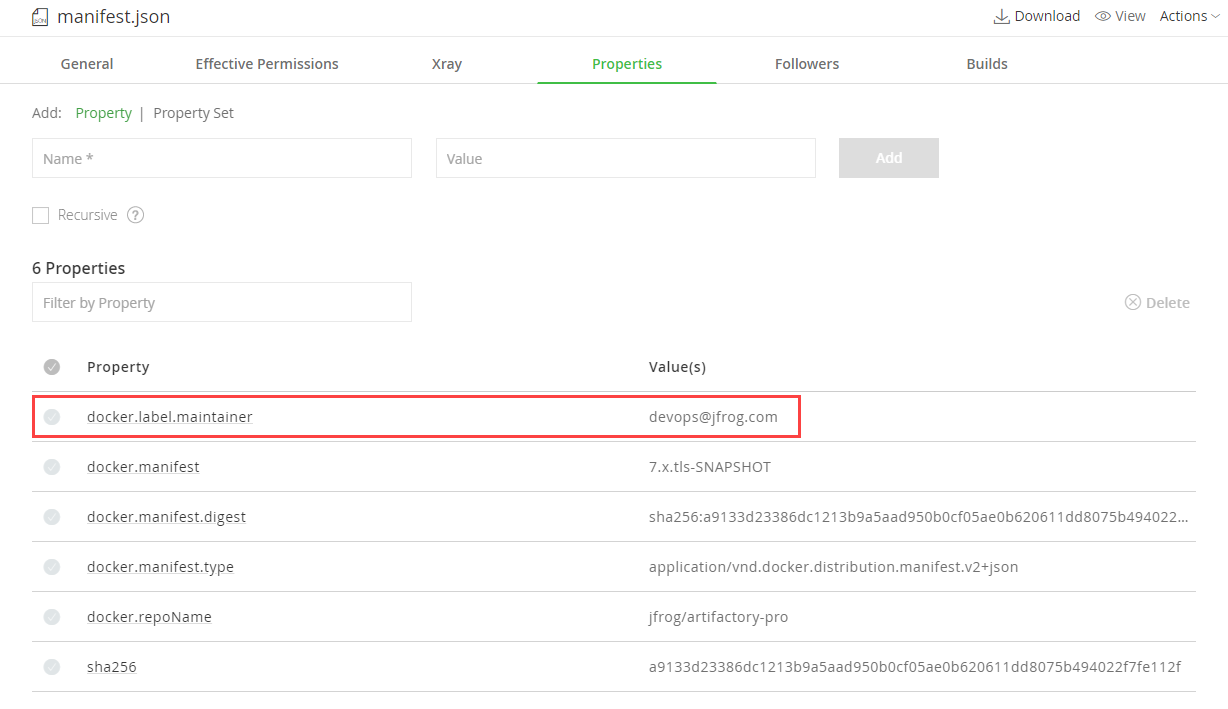Open the docker.label.maintainer property link
Viewport: 1228px width, 709px height.
(169, 417)
